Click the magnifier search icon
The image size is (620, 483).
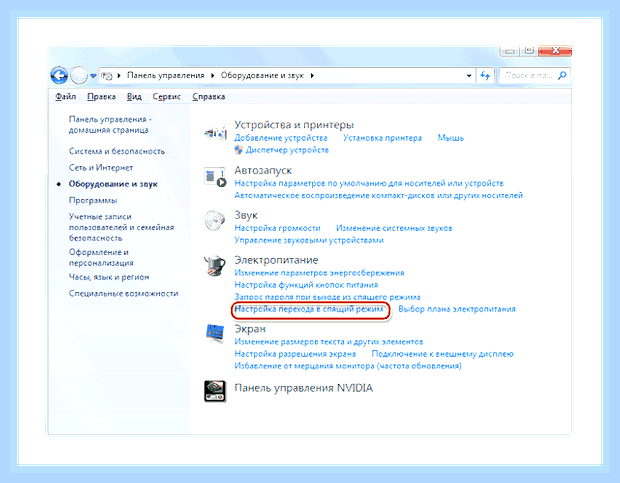[562, 75]
